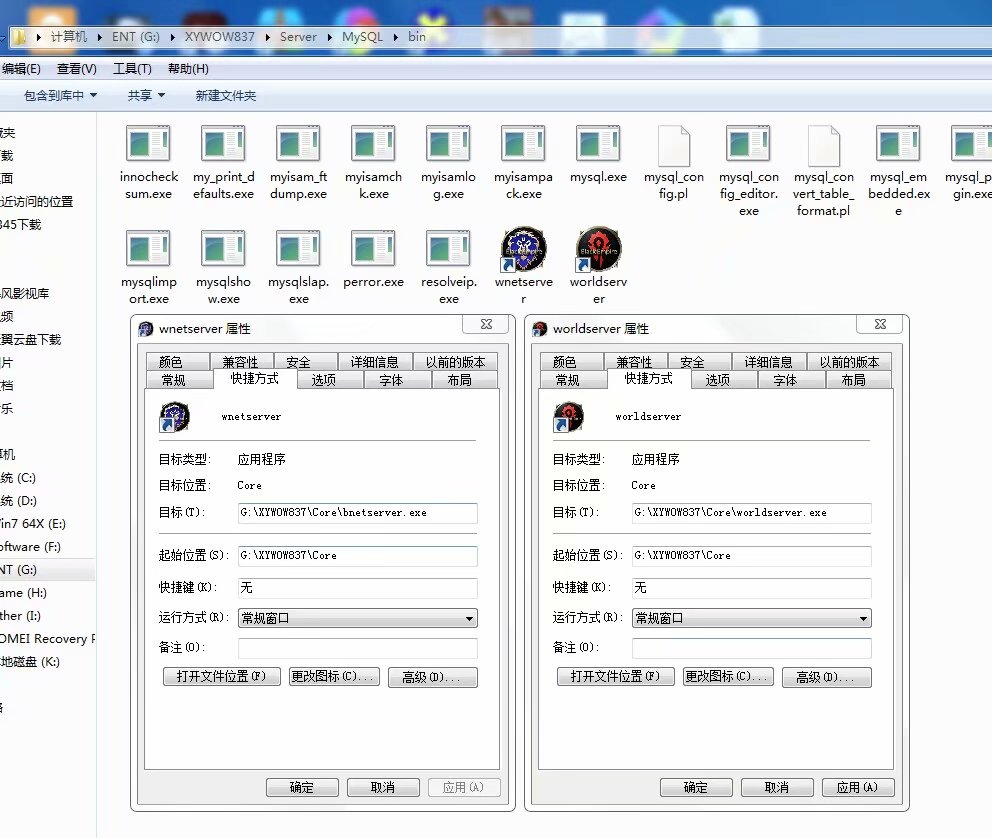
Task: Select the mysqlslap.exe file icon
Action: [x=298, y=248]
